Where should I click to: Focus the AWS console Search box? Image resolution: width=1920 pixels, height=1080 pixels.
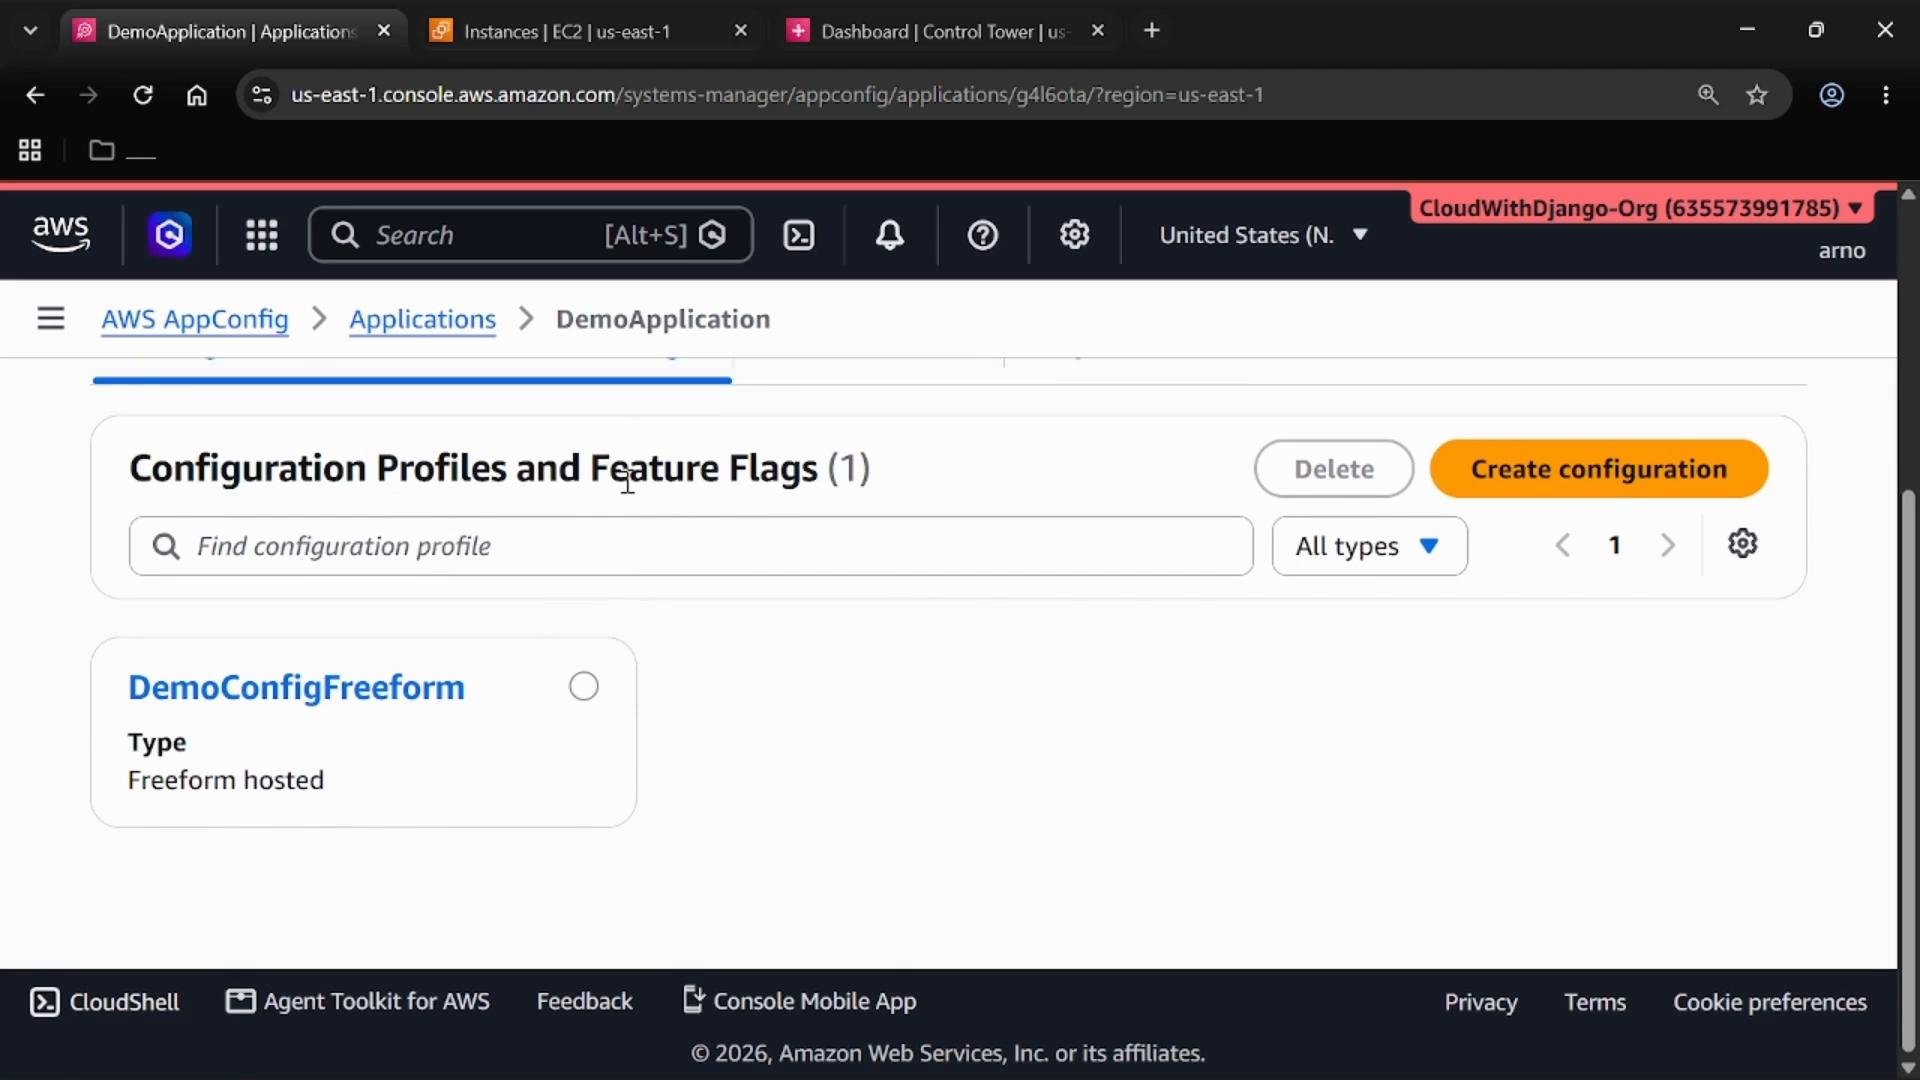(531, 235)
